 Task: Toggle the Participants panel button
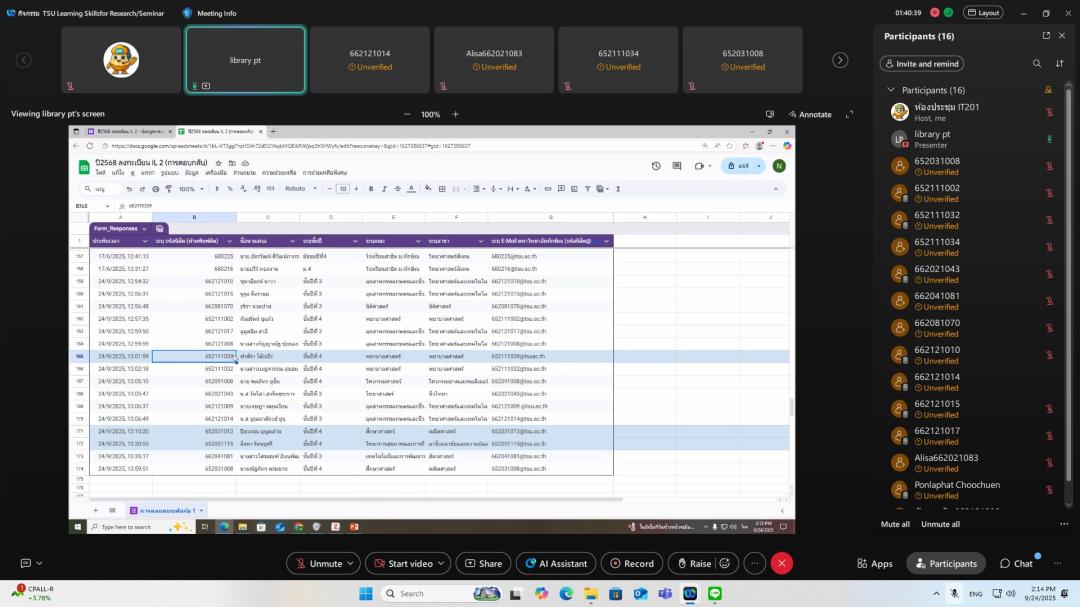tap(945, 564)
